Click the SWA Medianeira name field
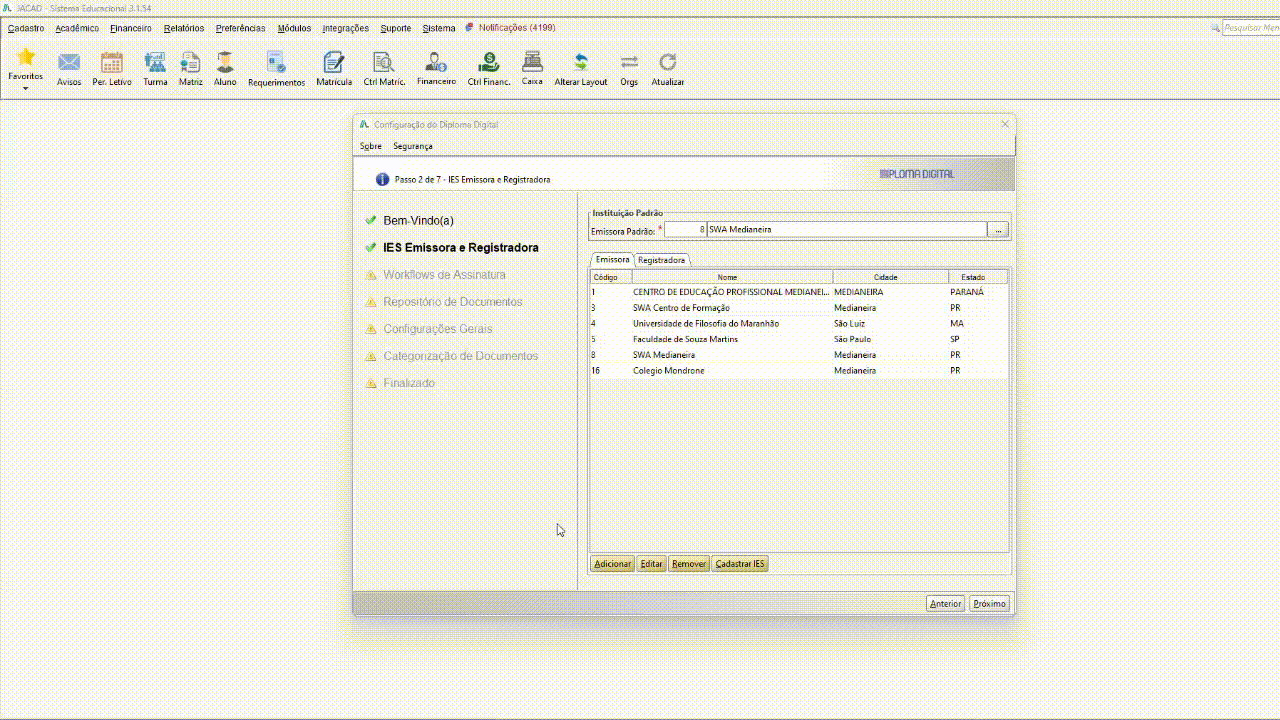The image size is (1280, 720). point(847,230)
